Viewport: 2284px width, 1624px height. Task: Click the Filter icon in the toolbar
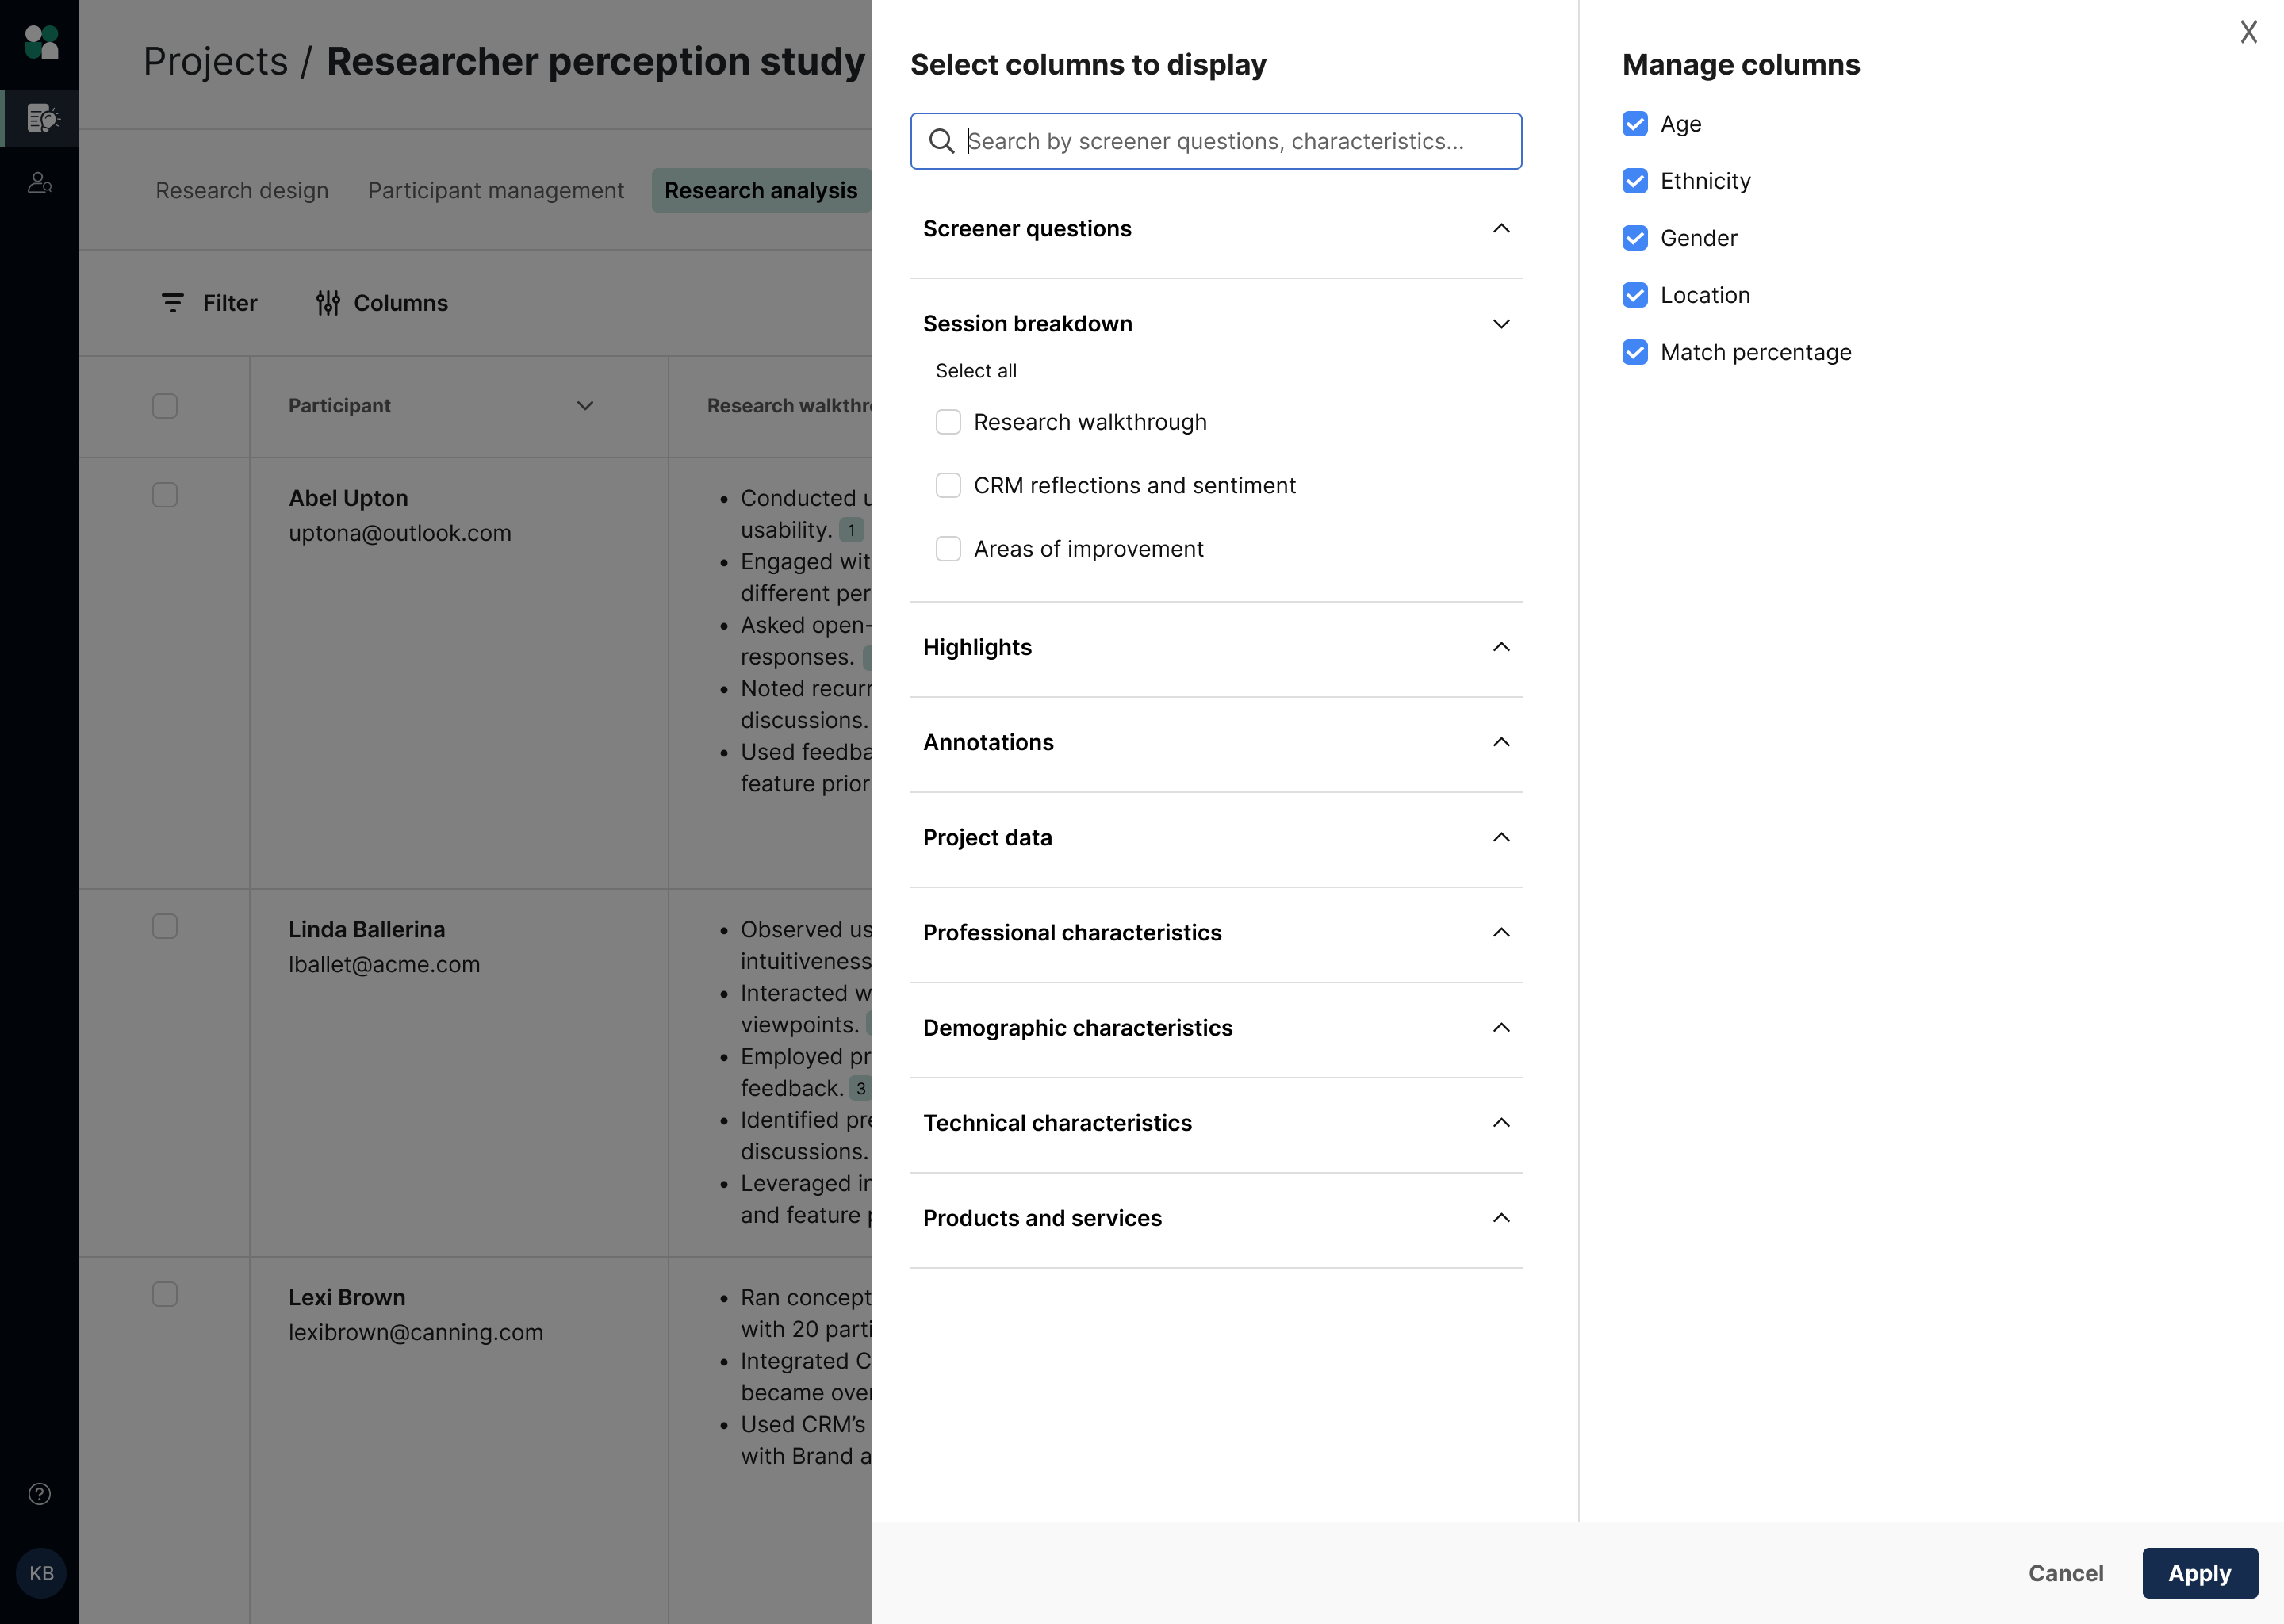click(x=173, y=303)
